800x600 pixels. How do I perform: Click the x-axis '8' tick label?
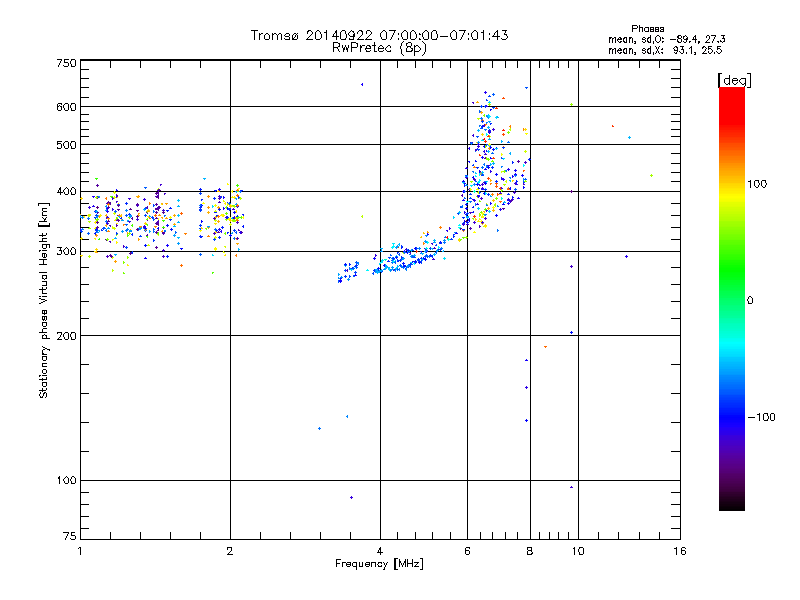coord(530,551)
